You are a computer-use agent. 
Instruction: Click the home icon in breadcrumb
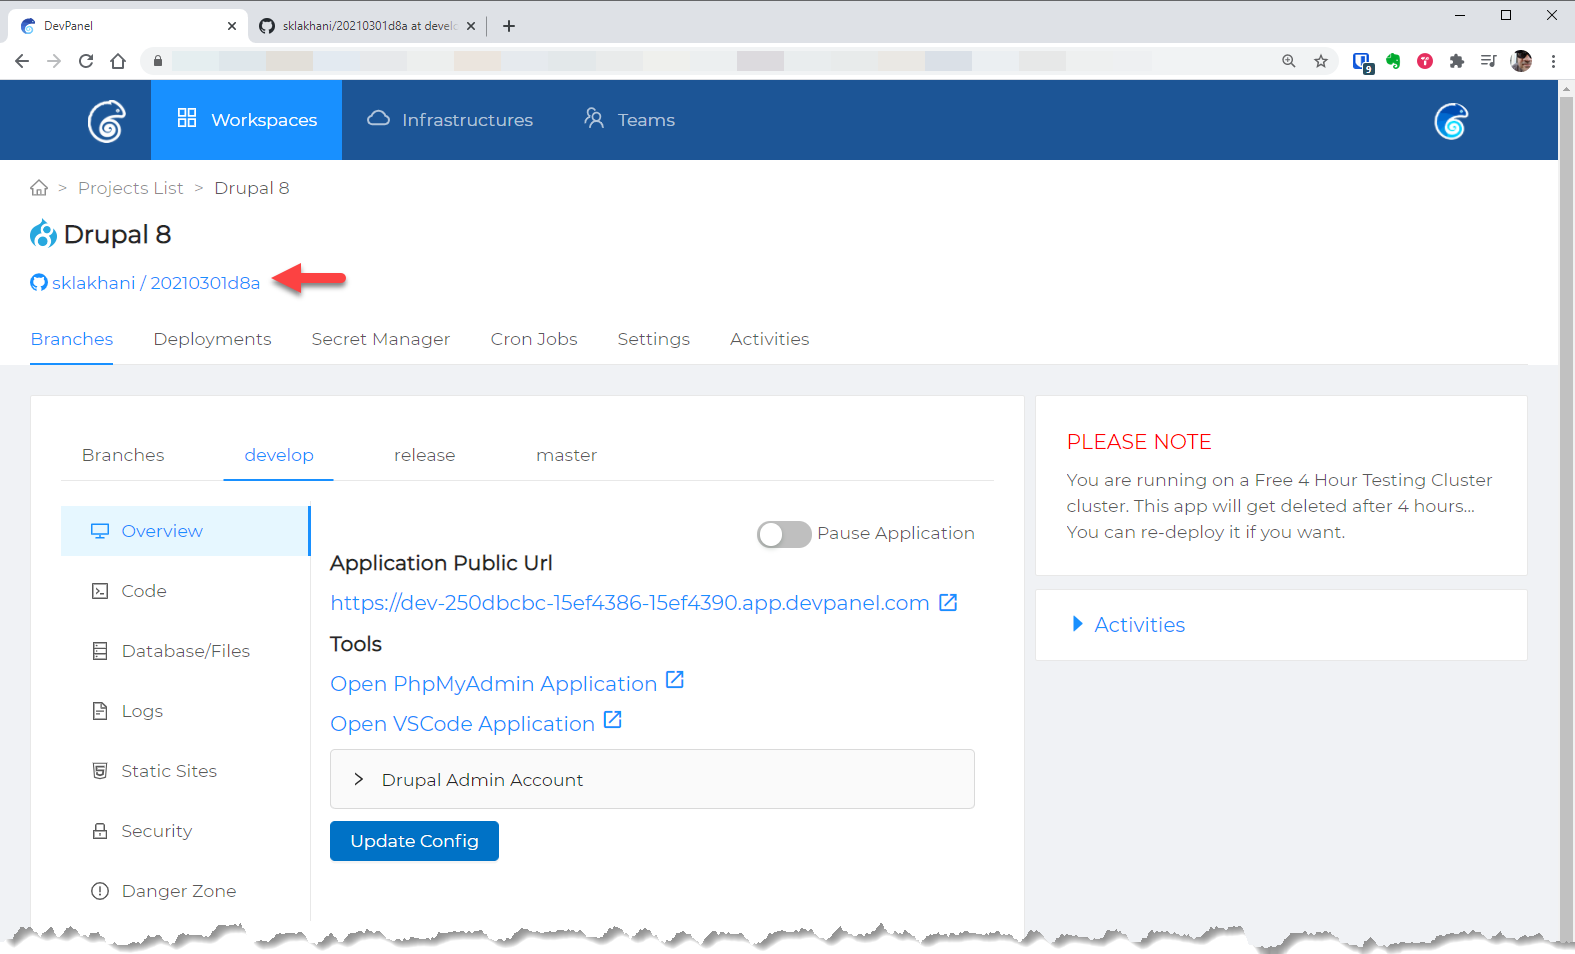click(x=39, y=188)
